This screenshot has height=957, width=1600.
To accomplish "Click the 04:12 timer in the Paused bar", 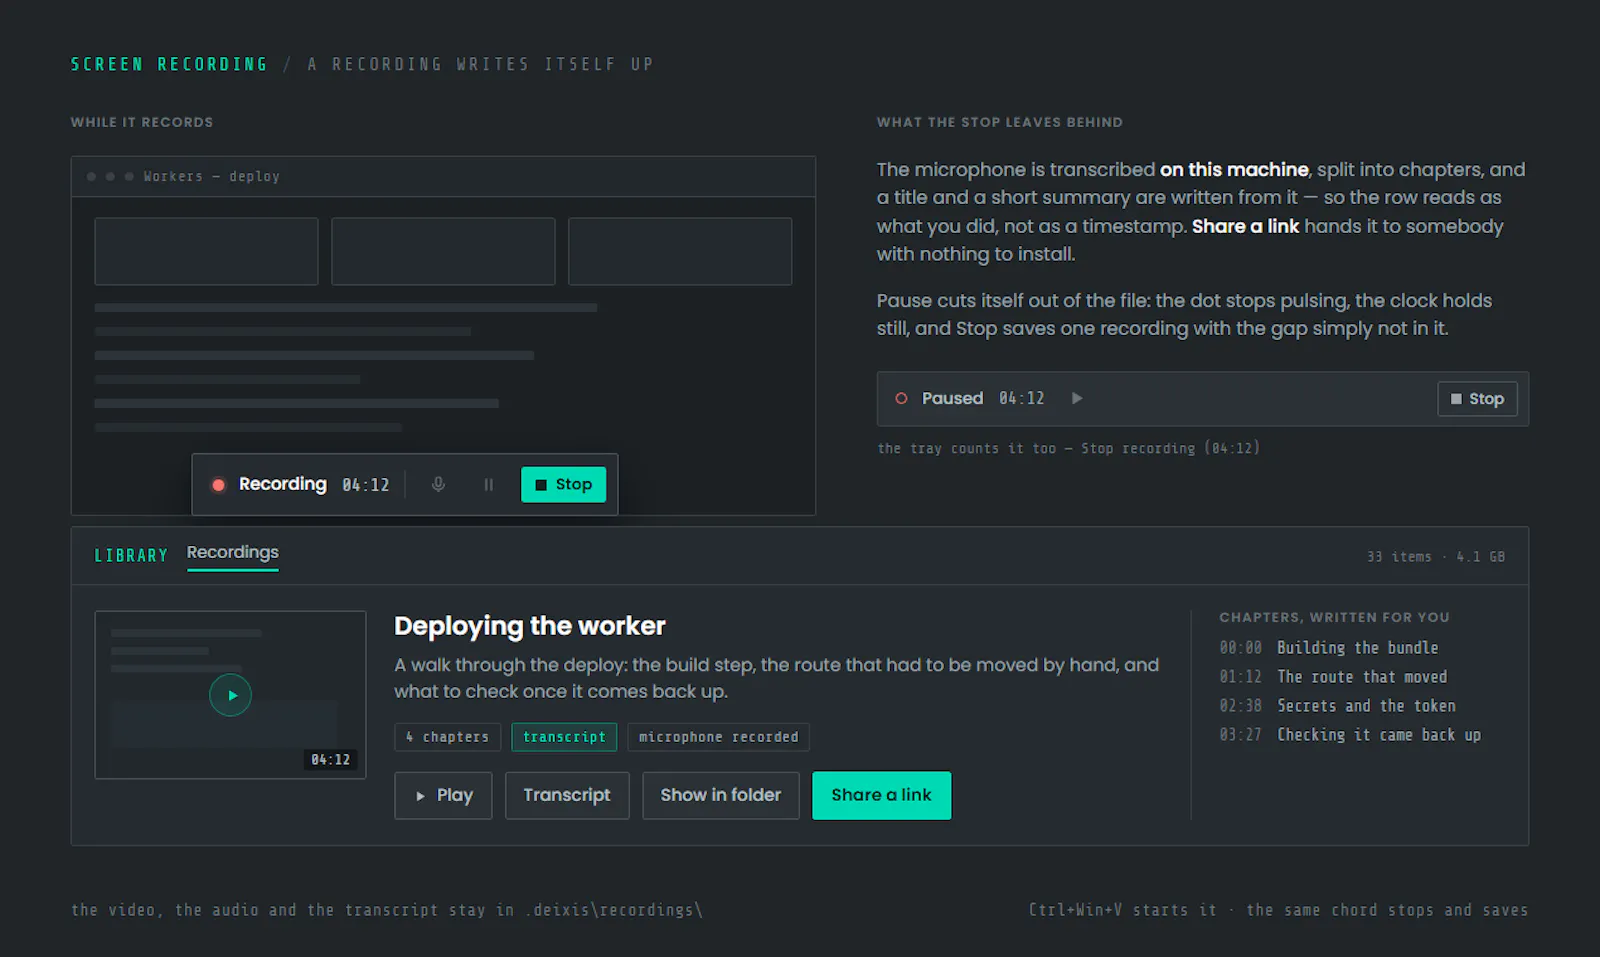I will click(1022, 398).
